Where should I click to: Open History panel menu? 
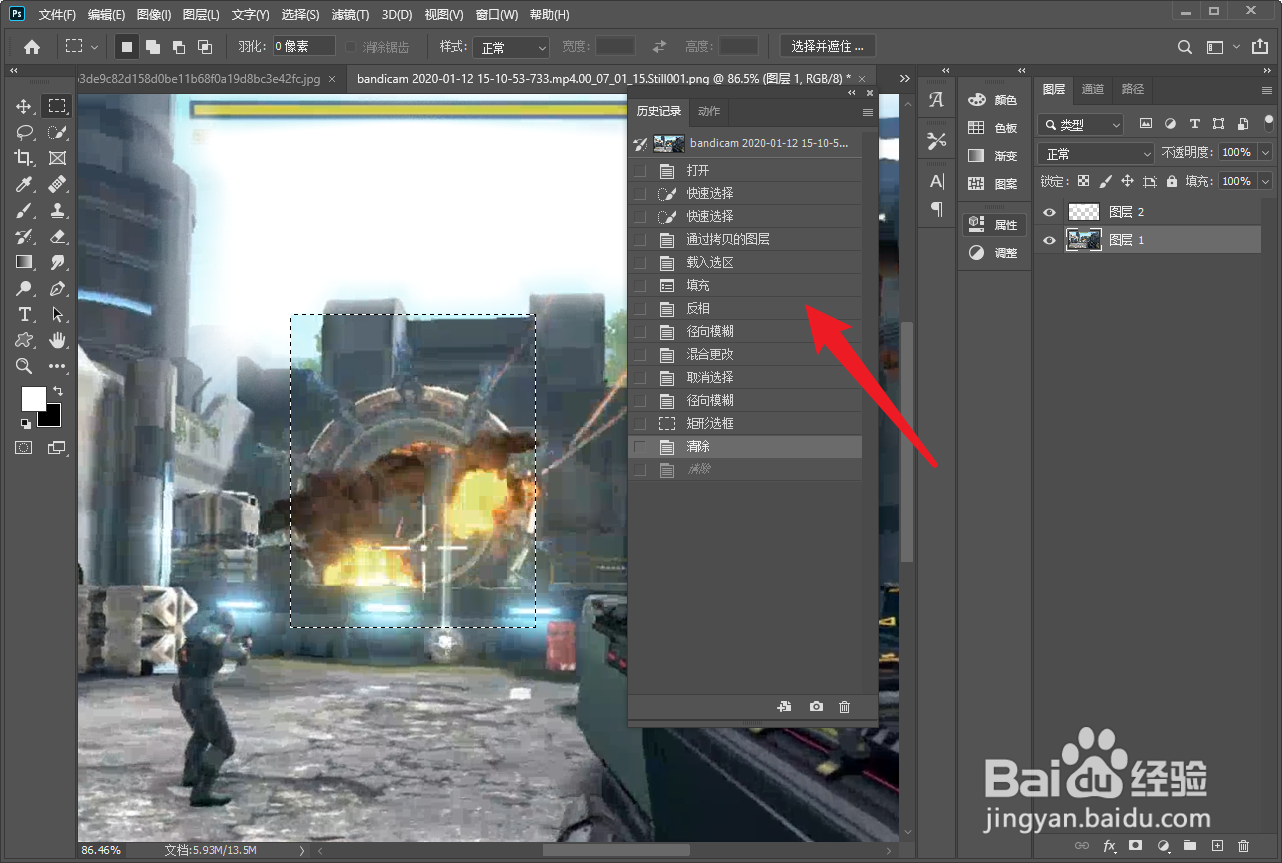[868, 113]
